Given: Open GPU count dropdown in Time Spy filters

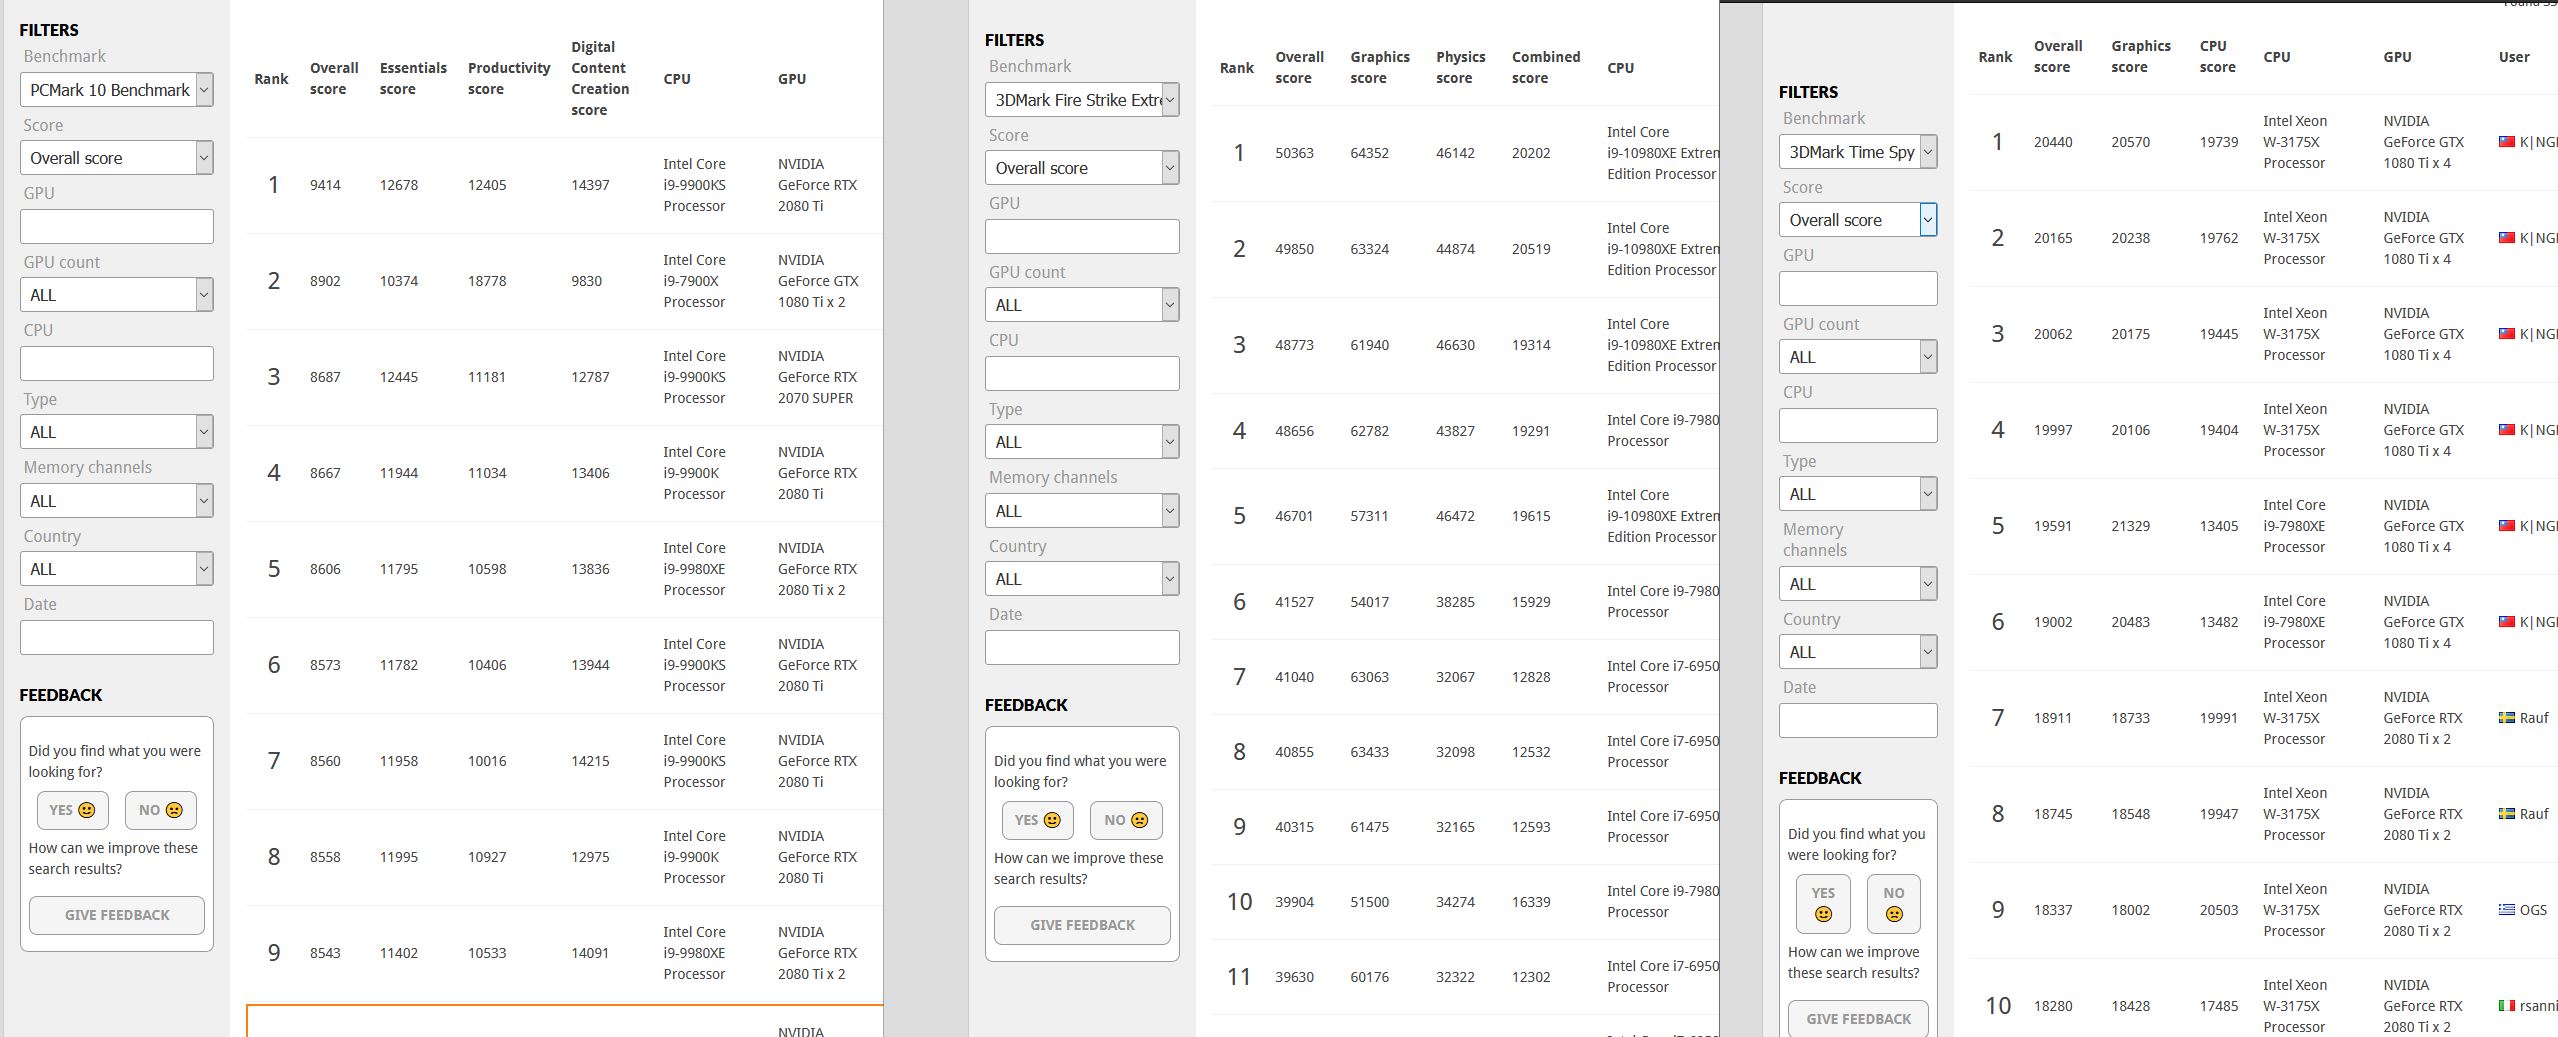Looking at the screenshot, I should pos(1858,357).
